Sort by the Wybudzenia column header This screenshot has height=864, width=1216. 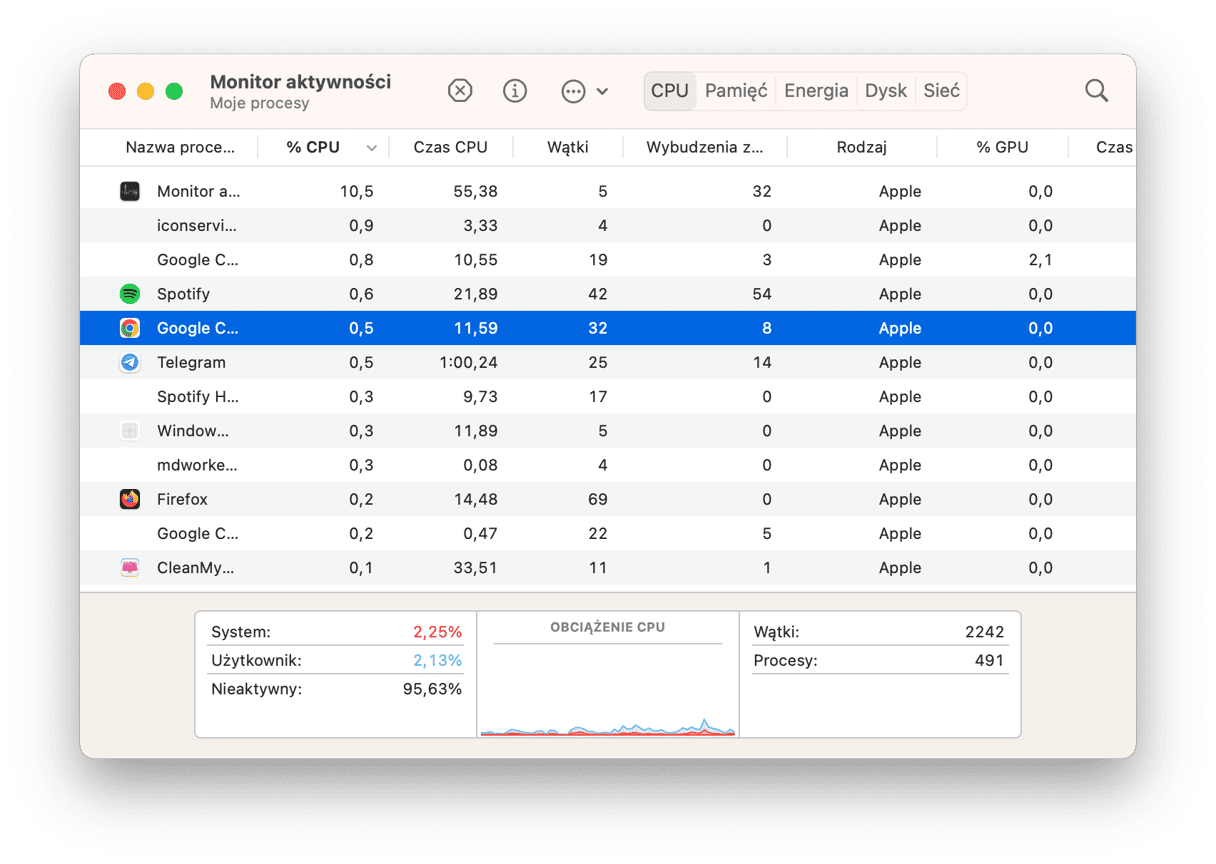click(705, 147)
